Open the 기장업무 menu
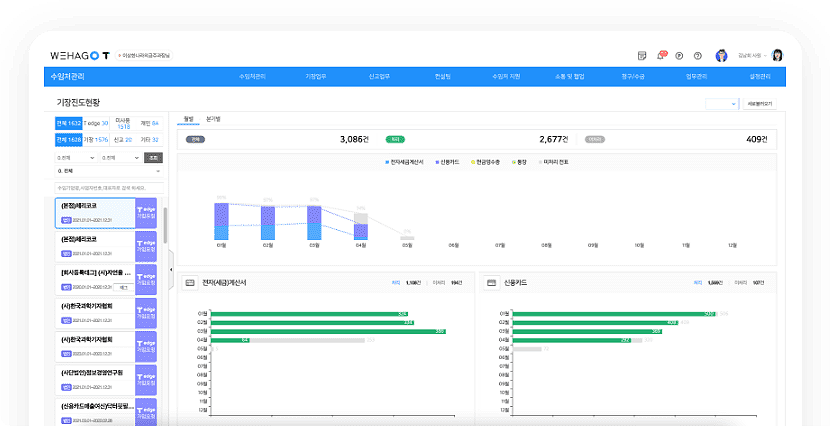This screenshot has width=830, height=426. (315, 77)
